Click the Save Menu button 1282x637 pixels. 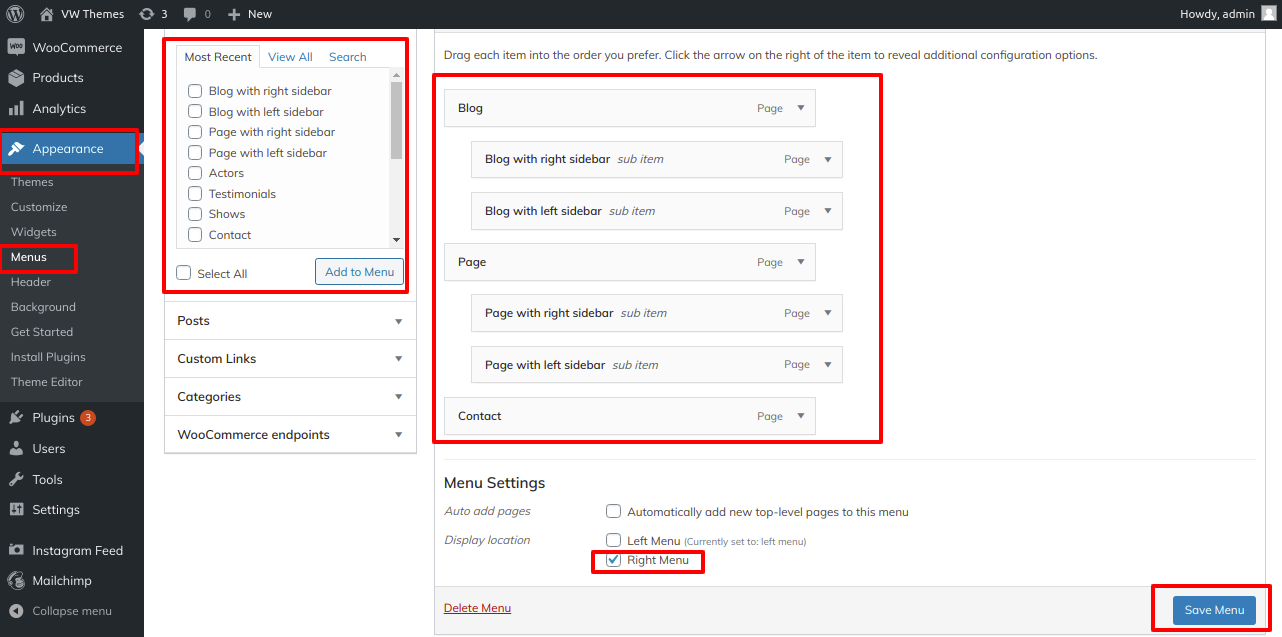(1214, 610)
